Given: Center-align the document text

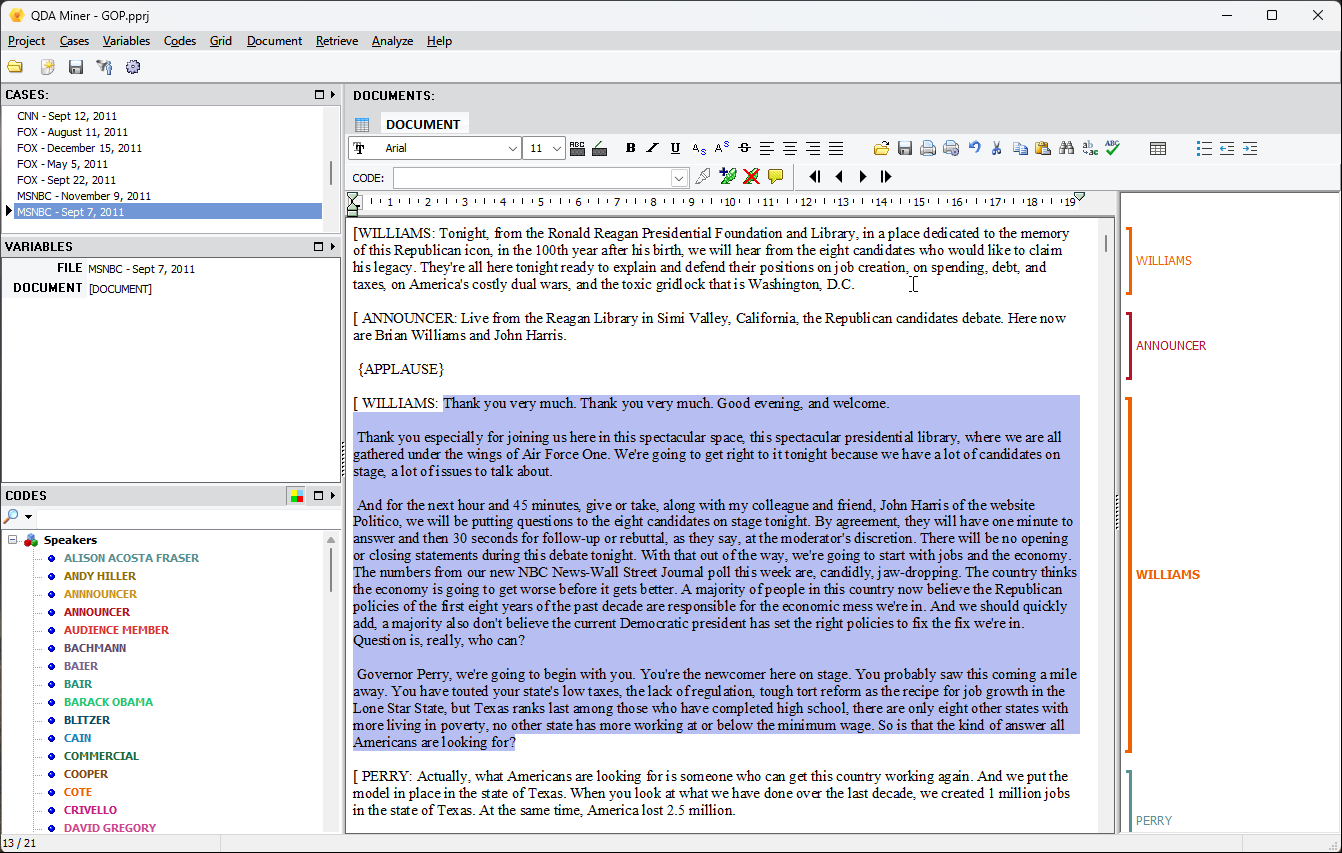Looking at the screenshot, I should [790, 148].
